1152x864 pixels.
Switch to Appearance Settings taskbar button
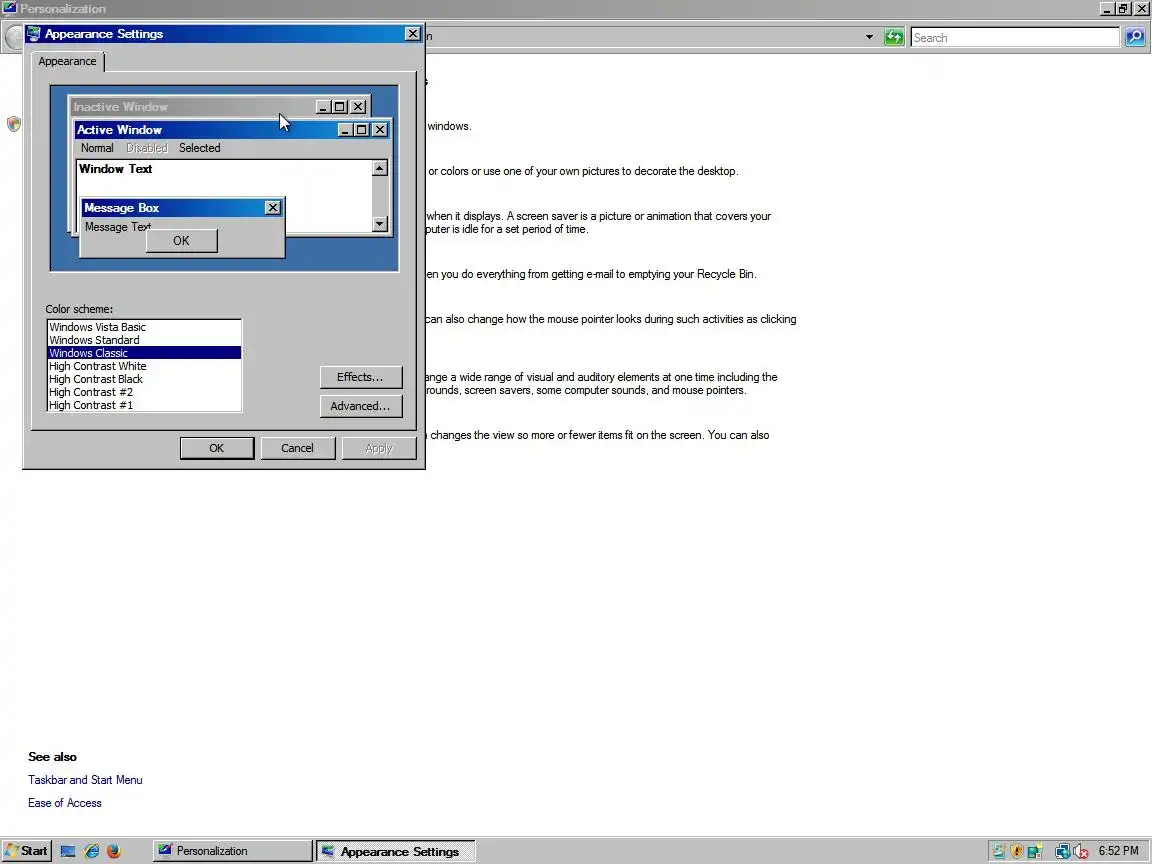396,851
